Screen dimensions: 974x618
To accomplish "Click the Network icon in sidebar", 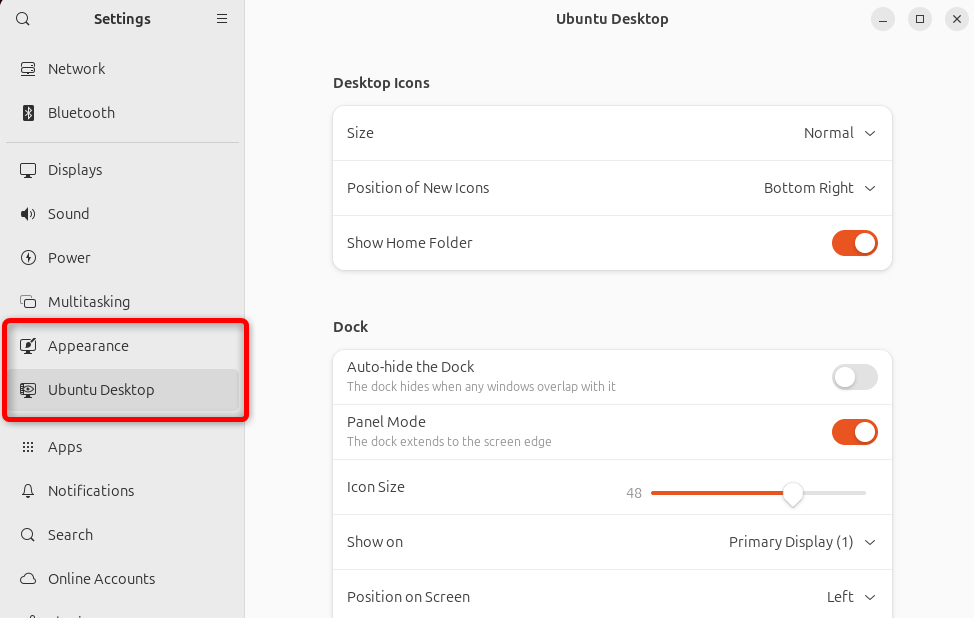I will [x=28, y=69].
